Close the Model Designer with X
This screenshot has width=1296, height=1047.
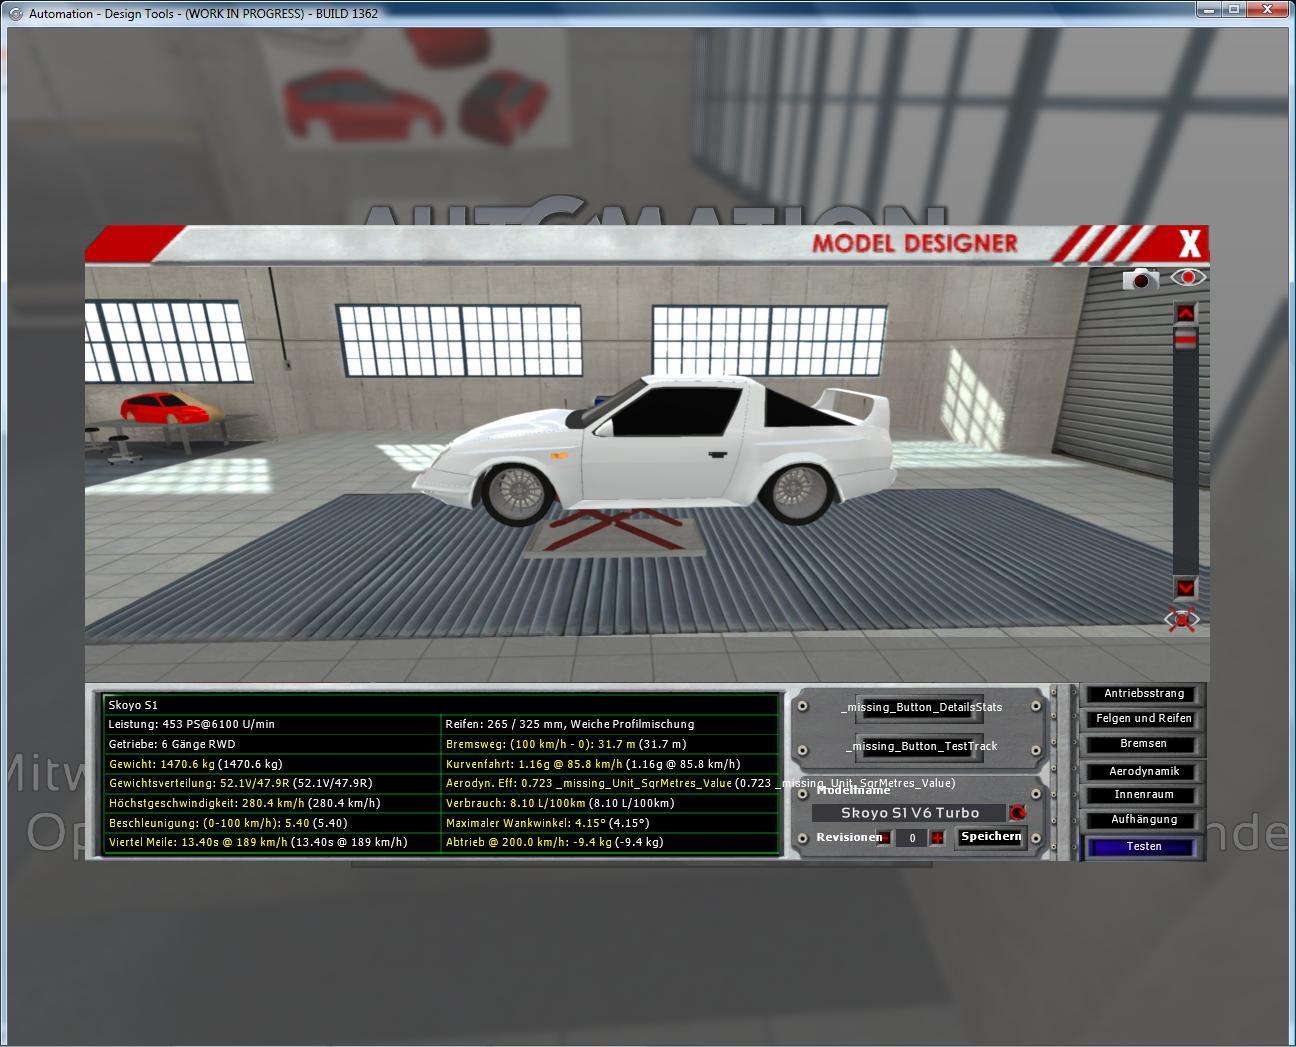[x=1189, y=243]
